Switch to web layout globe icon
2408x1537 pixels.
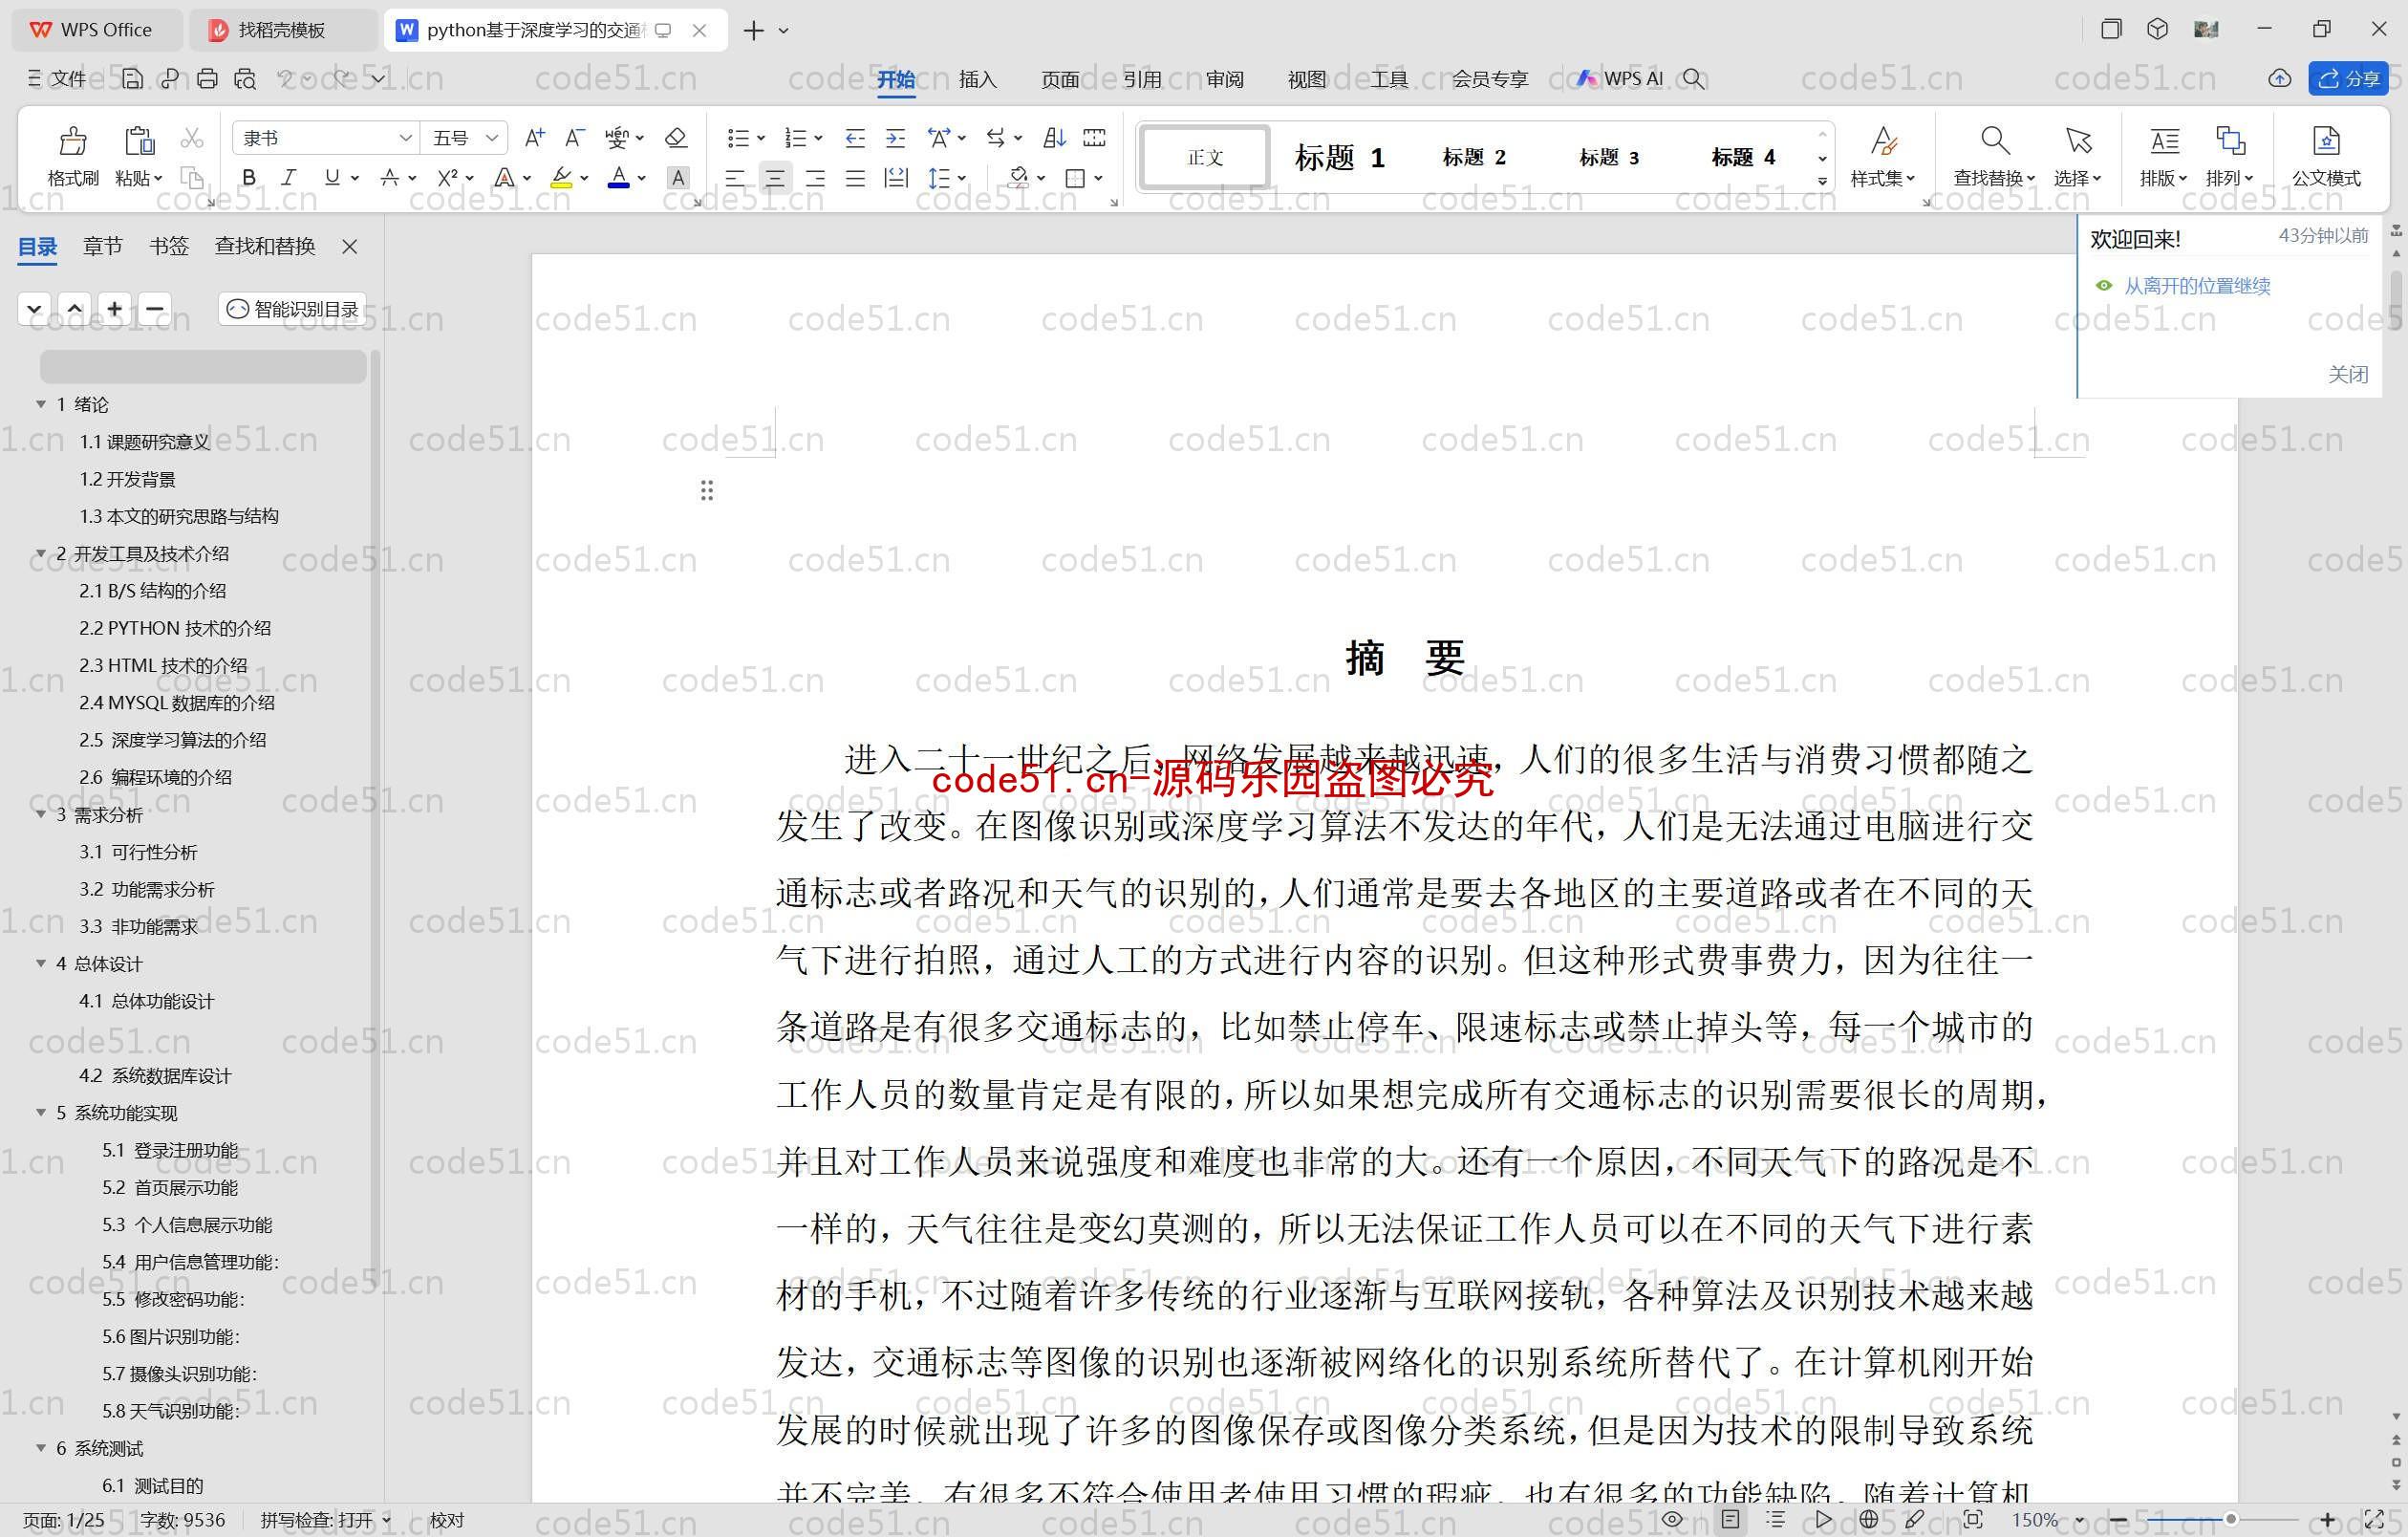pyautogui.click(x=1868, y=1519)
